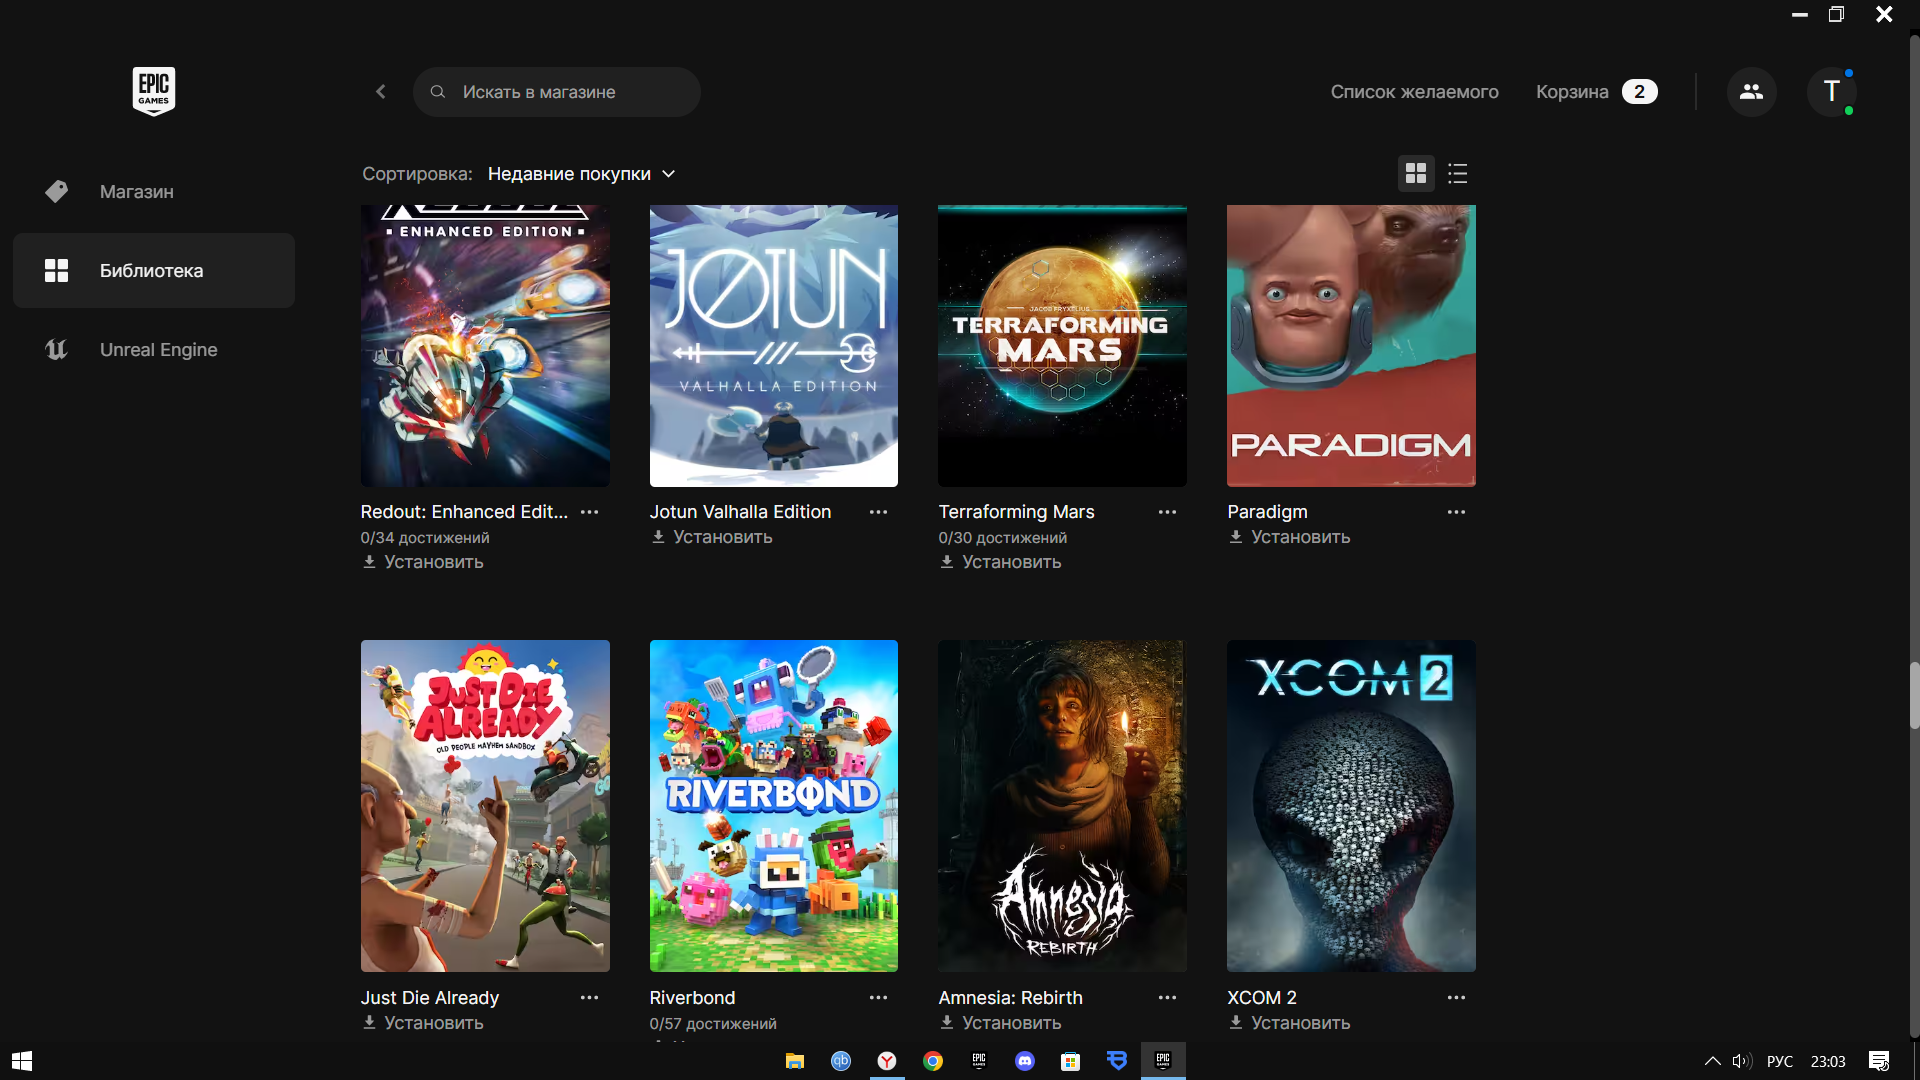1920x1080 pixels.
Task: Open the notification center icon
Action: click(1879, 1061)
